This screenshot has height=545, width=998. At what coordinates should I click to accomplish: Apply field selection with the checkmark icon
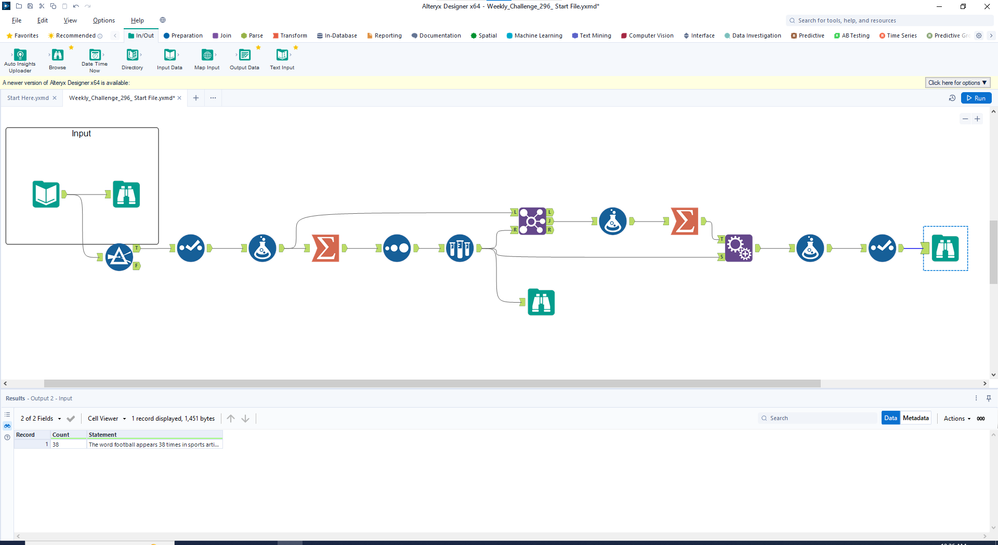(71, 418)
